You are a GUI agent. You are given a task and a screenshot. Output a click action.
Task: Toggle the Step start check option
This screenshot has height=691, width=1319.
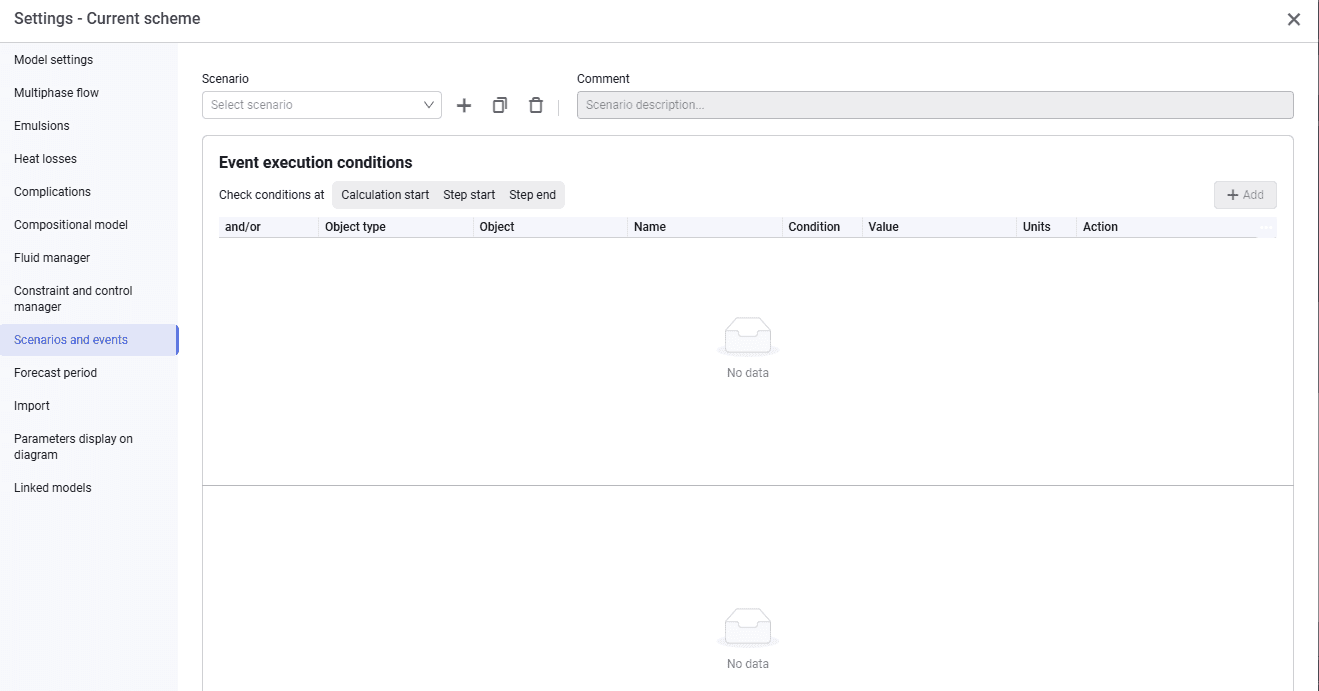pyautogui.click(x=469, y=195)
